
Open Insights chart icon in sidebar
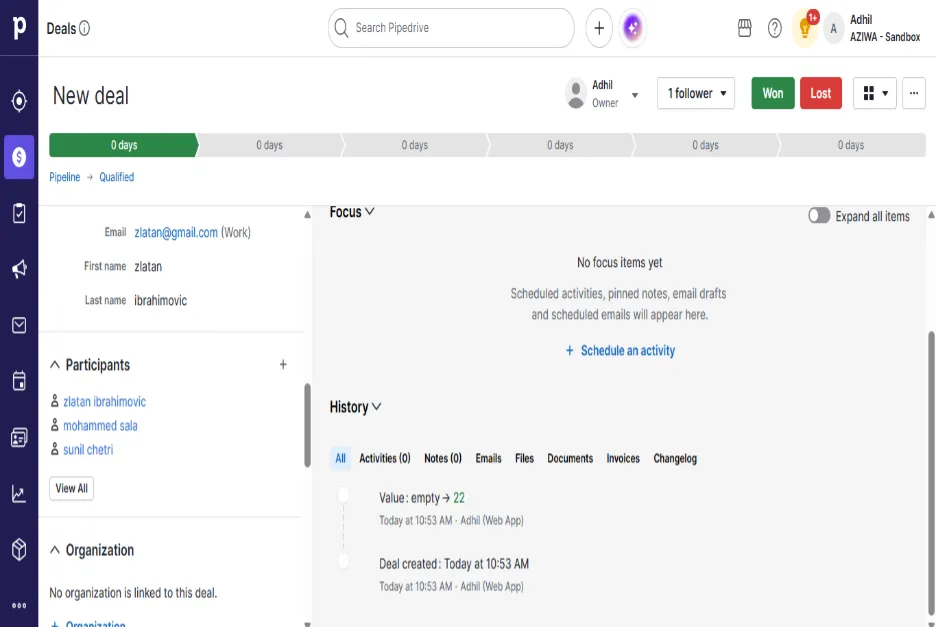point(19,494)
